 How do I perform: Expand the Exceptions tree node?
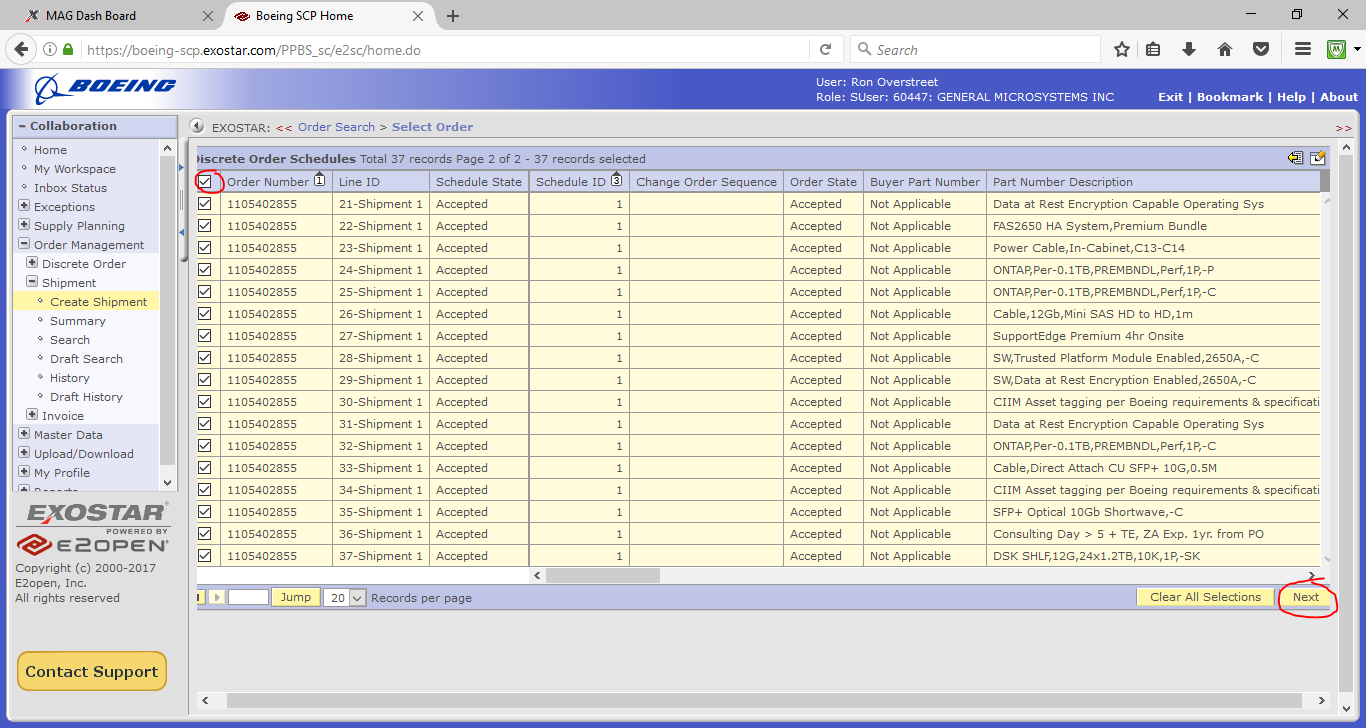(x=24, y=206)
